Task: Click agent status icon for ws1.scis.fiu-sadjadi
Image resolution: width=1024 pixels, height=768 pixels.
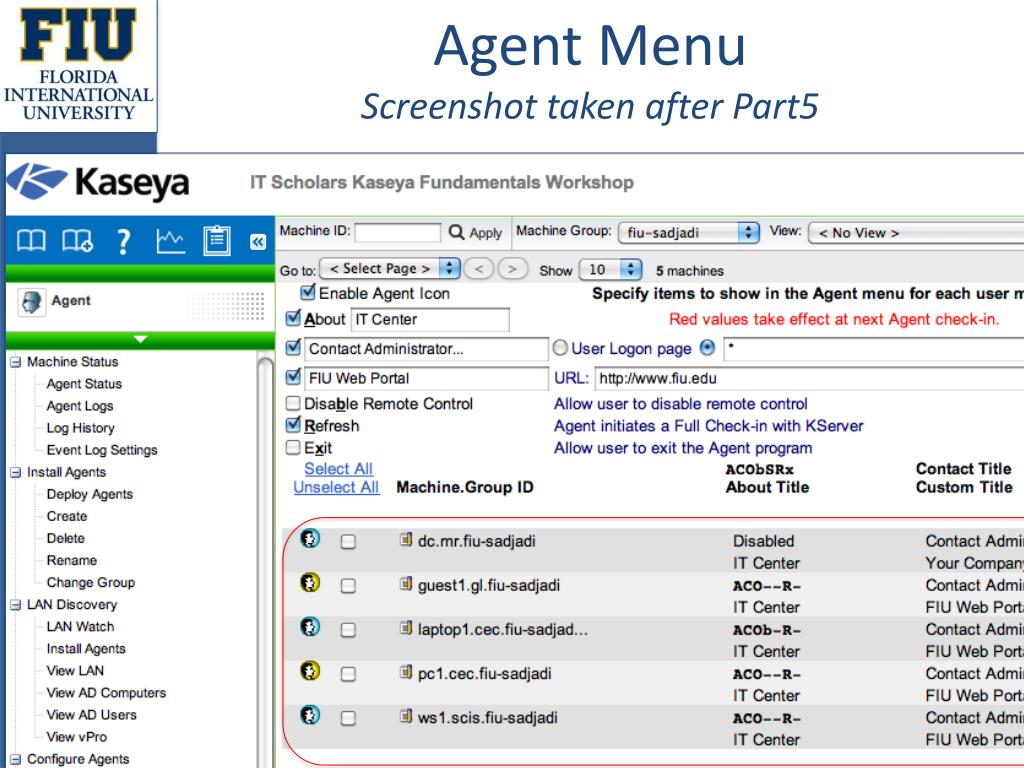Action: pyautogui.click(x=310, y=714)
